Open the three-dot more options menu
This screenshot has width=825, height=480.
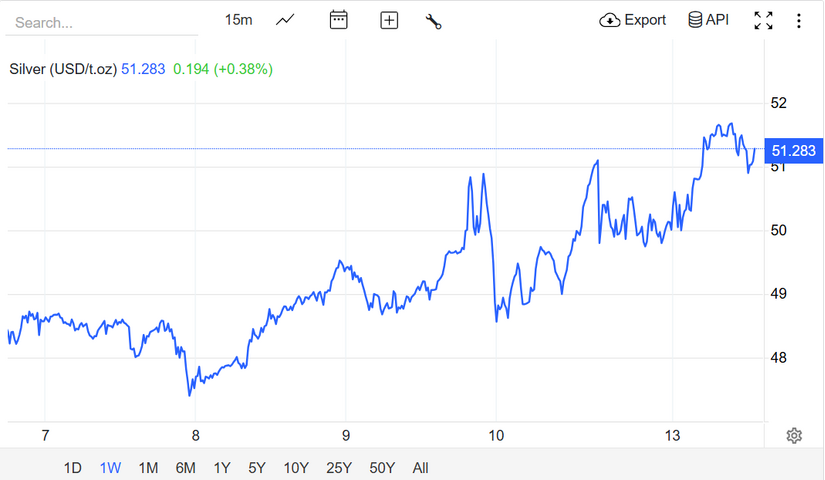tap(799, 20)
